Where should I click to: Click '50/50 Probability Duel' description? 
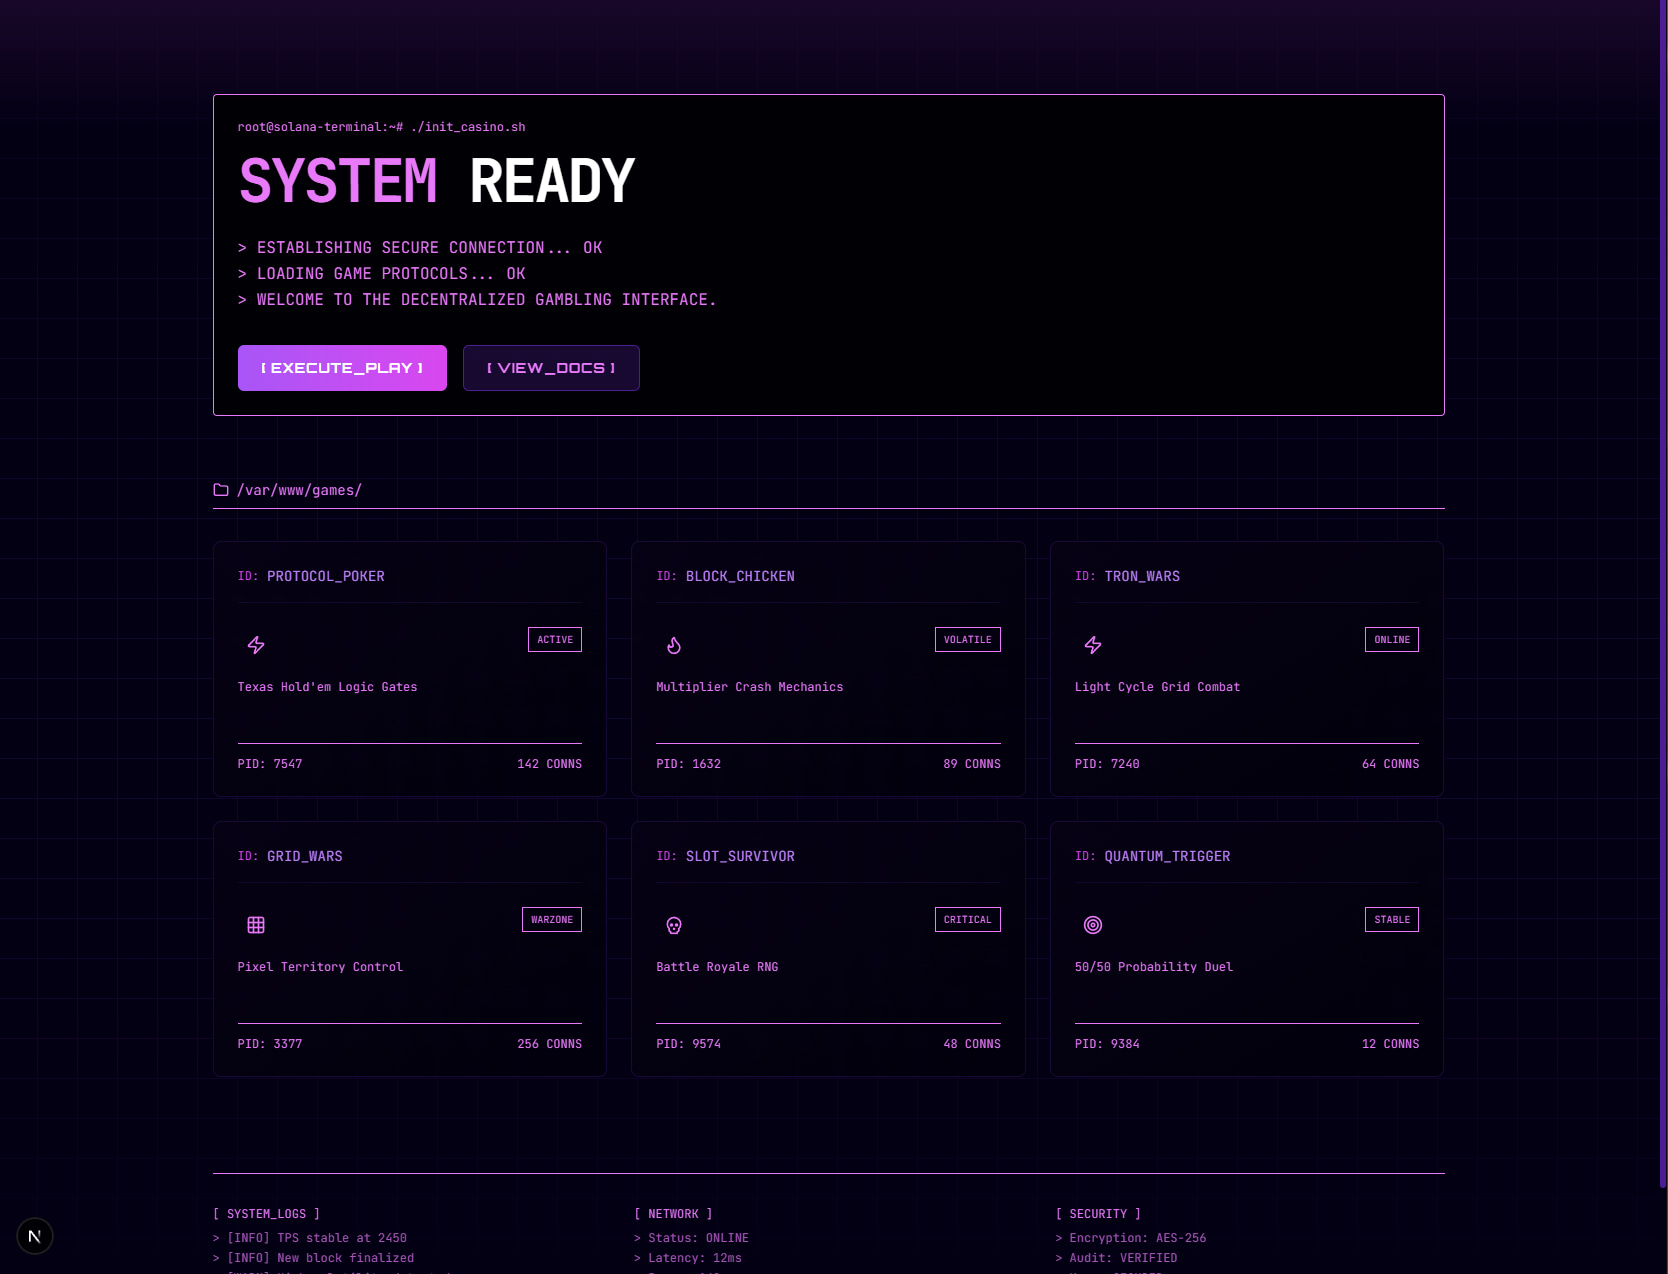pos(1154,967)
